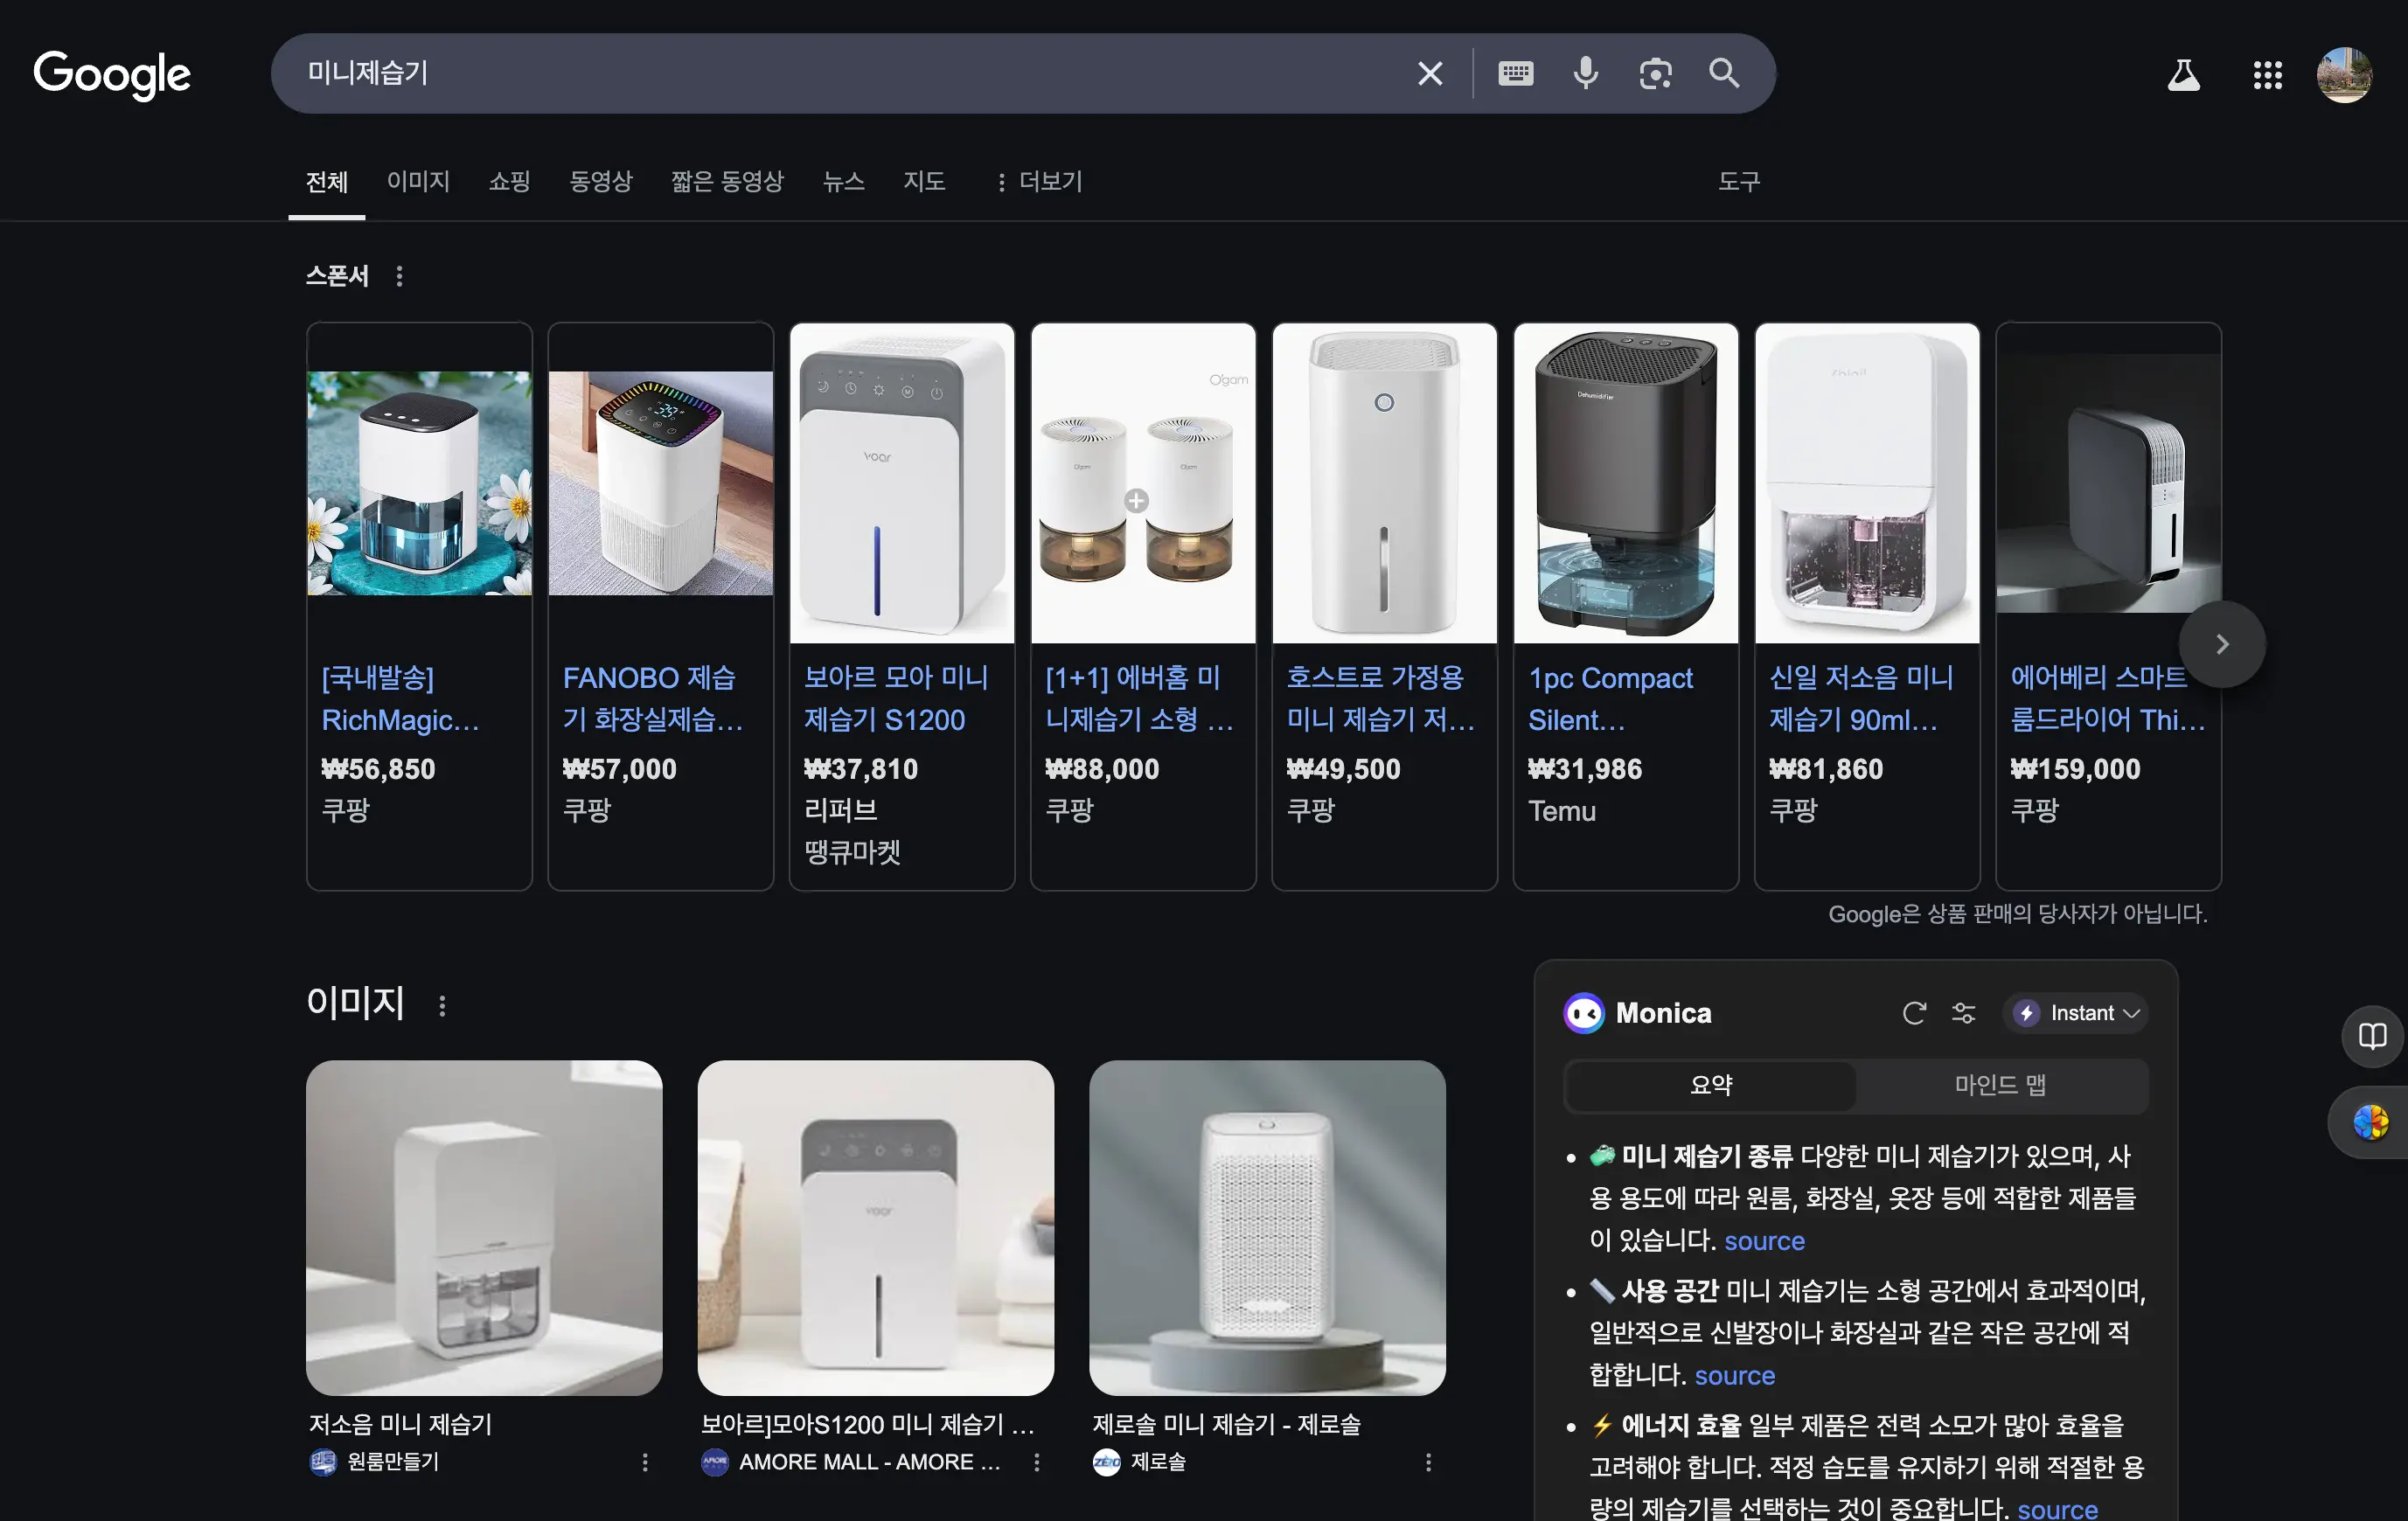The width and height of the screenshot is (2408, 1521).
Task: Submit search with the magnifying glass icon
Action: coord(1724,73)
